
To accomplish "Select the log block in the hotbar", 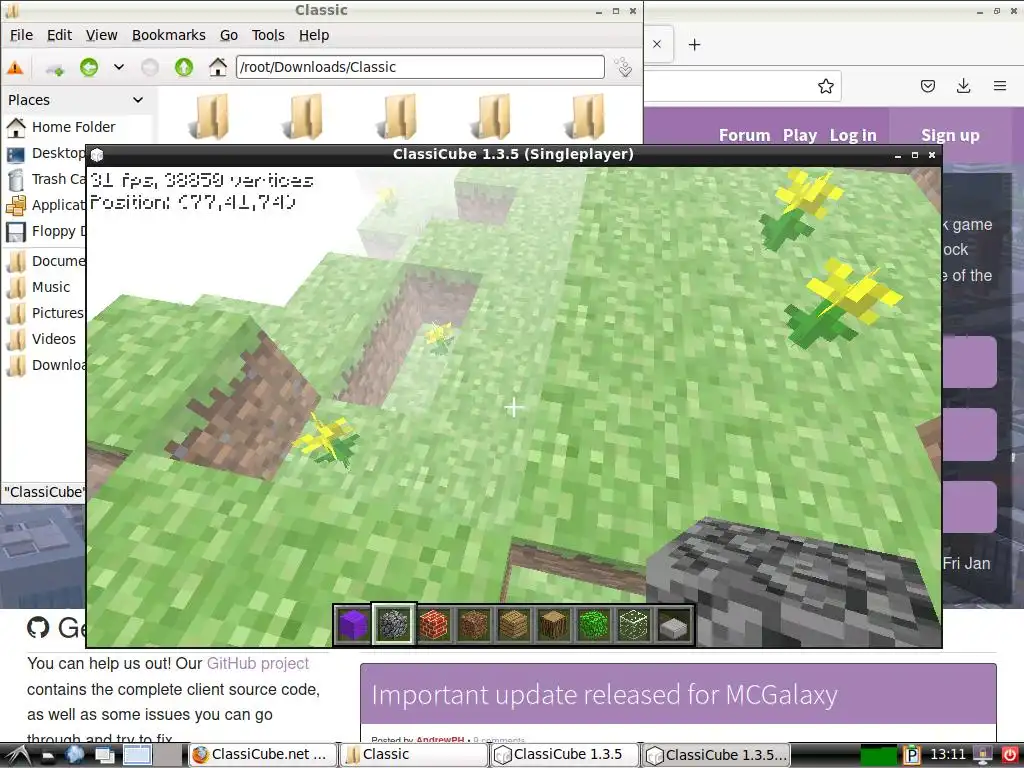I will pos(554,624).
